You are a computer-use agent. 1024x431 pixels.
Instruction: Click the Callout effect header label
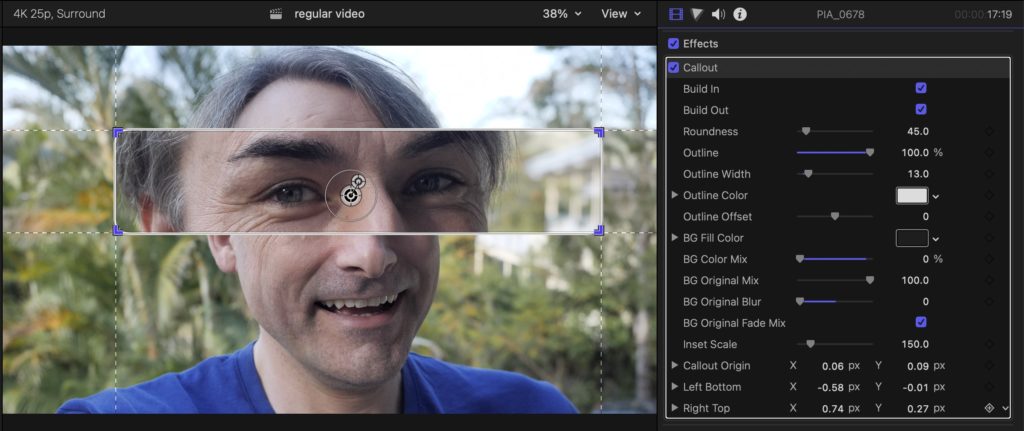coord(700,67)
